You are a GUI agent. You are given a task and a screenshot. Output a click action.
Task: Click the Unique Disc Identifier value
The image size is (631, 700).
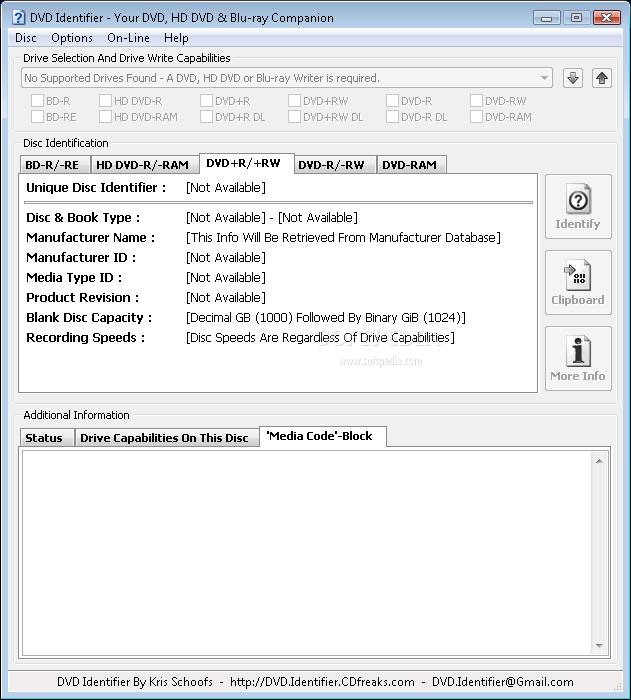pos(226,188)
